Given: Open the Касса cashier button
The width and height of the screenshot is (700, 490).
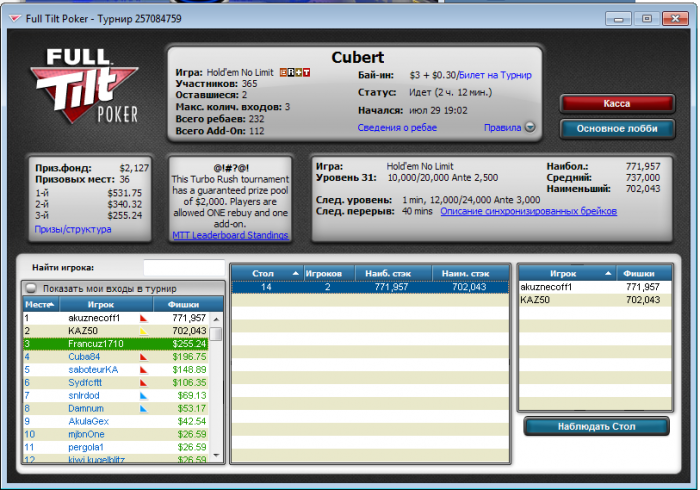Looking at the screenshot, I should pos(617,104).
